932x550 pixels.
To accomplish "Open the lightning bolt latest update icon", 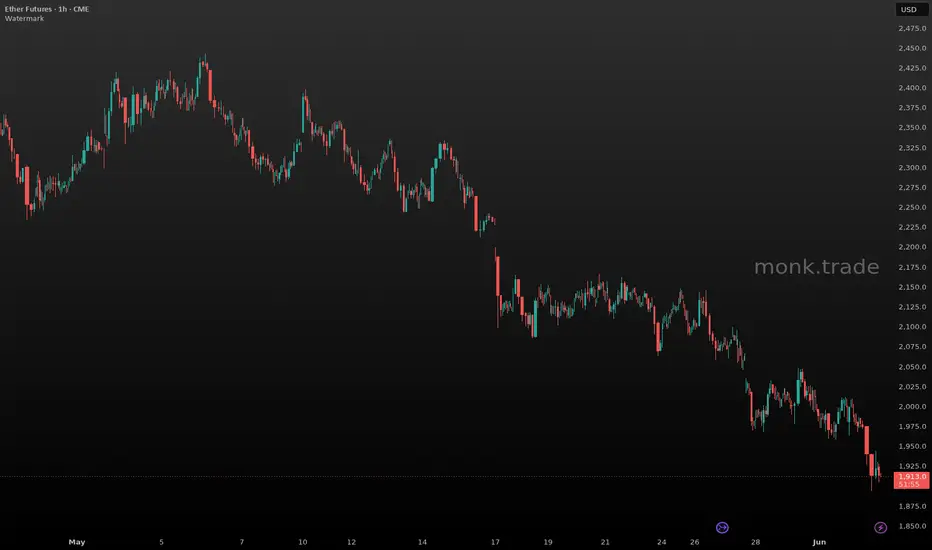I will point(880,527).
